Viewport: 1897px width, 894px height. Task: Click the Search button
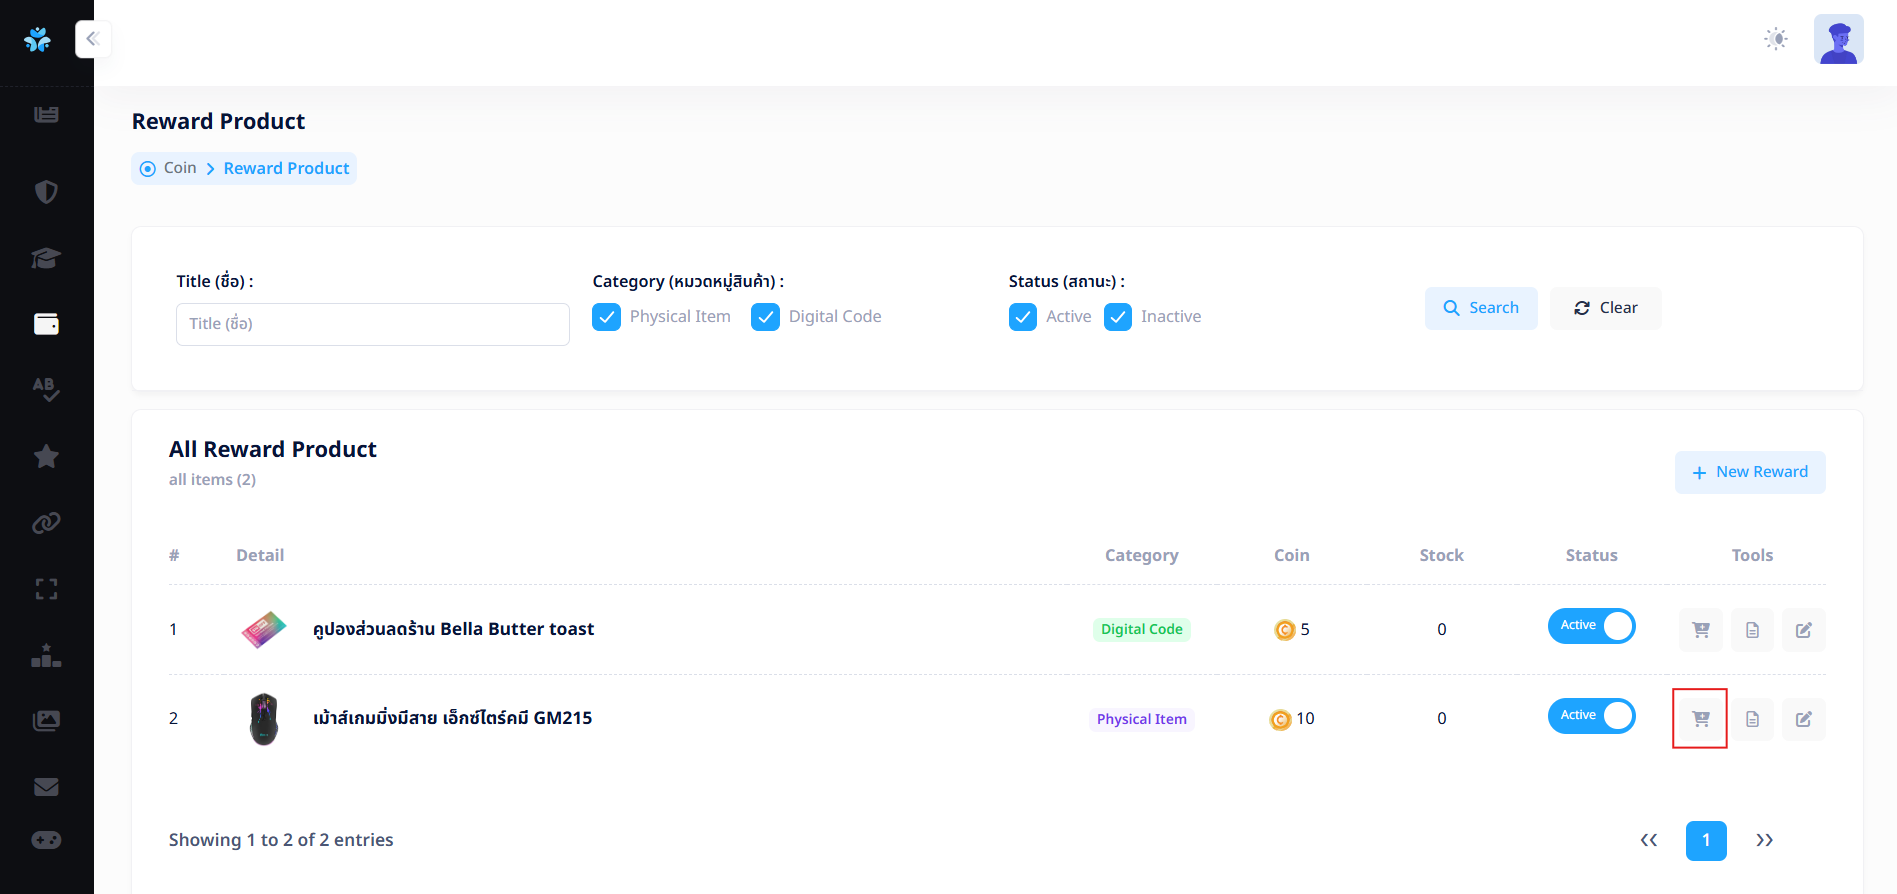1480,308
